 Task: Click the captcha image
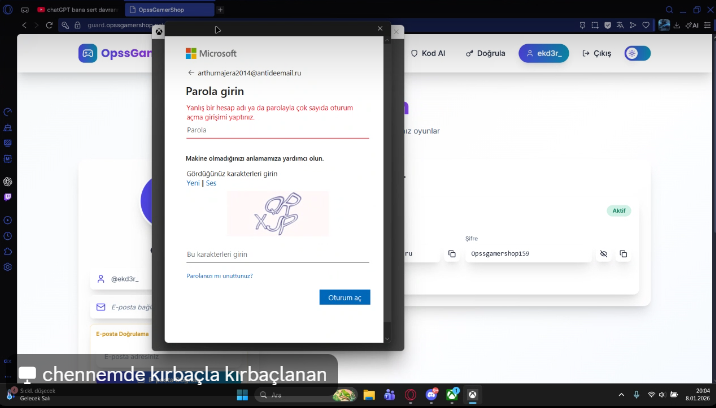(278, 213)
